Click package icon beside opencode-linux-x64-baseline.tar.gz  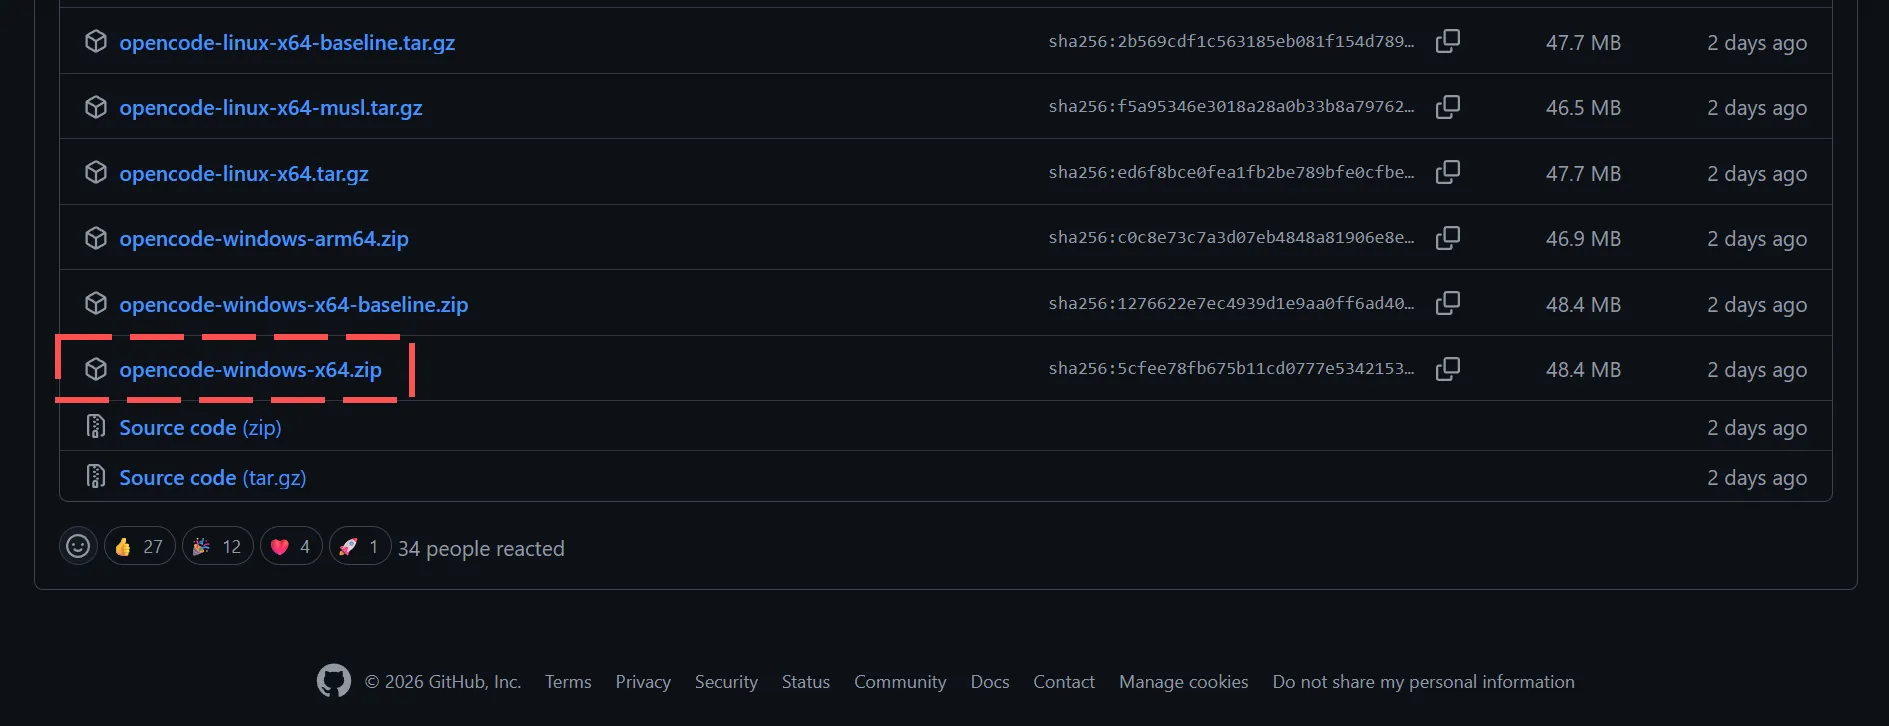point(96,41)
